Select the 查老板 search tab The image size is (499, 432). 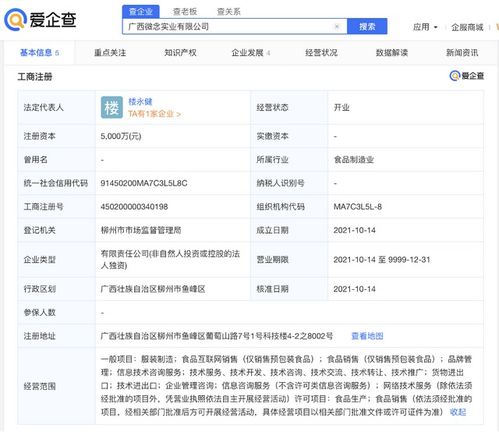pyautogui.click(x=185, y=12)
